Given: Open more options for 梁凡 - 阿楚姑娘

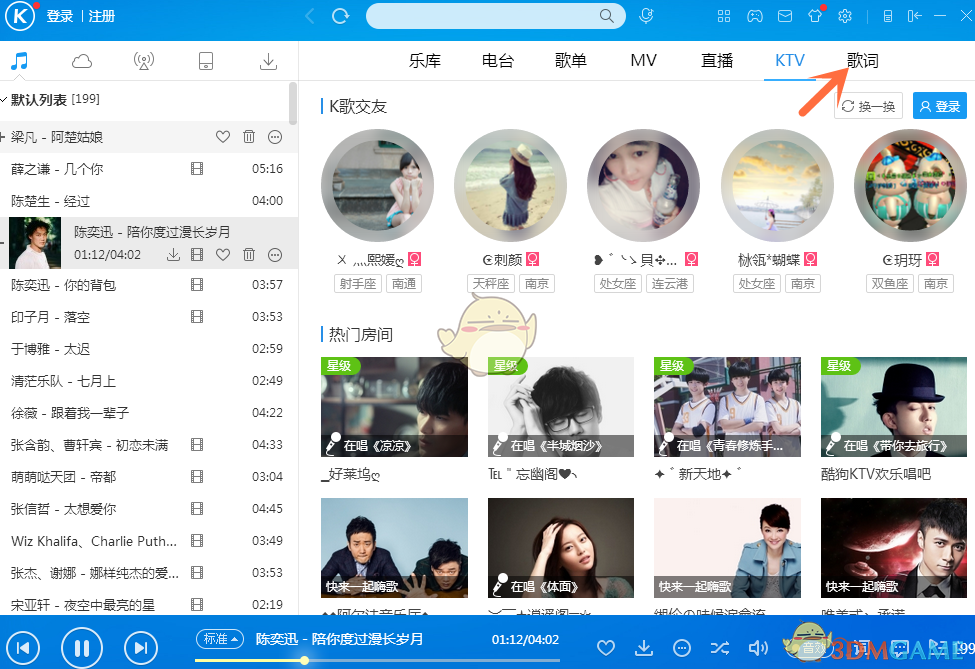Looking at the screenshot, I should point(274,137).
